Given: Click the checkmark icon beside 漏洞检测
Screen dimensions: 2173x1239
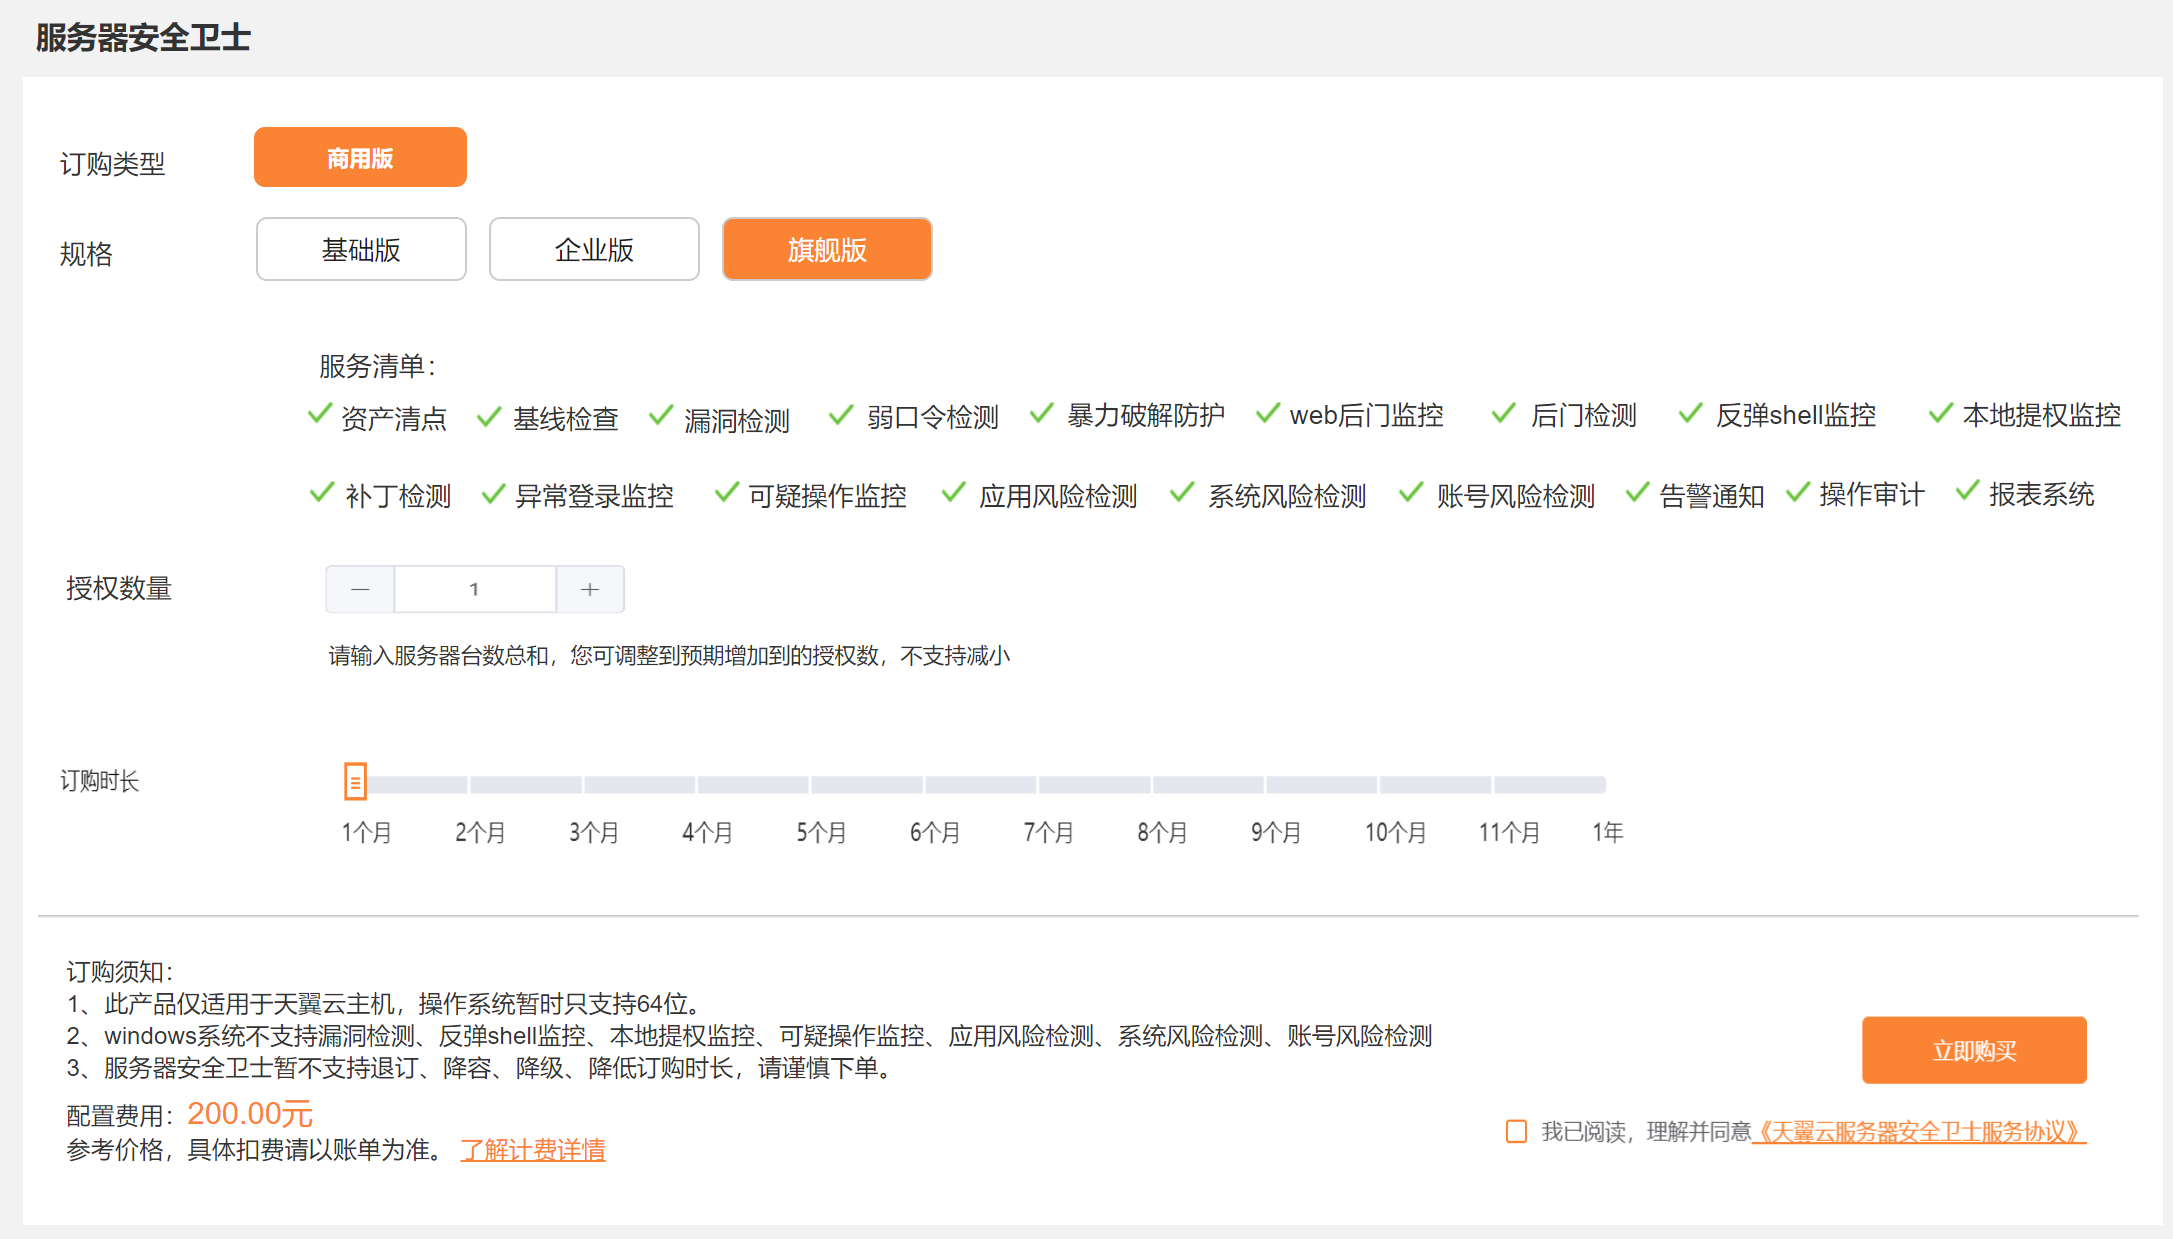Looking at the screenshot, I should (661, 414).
